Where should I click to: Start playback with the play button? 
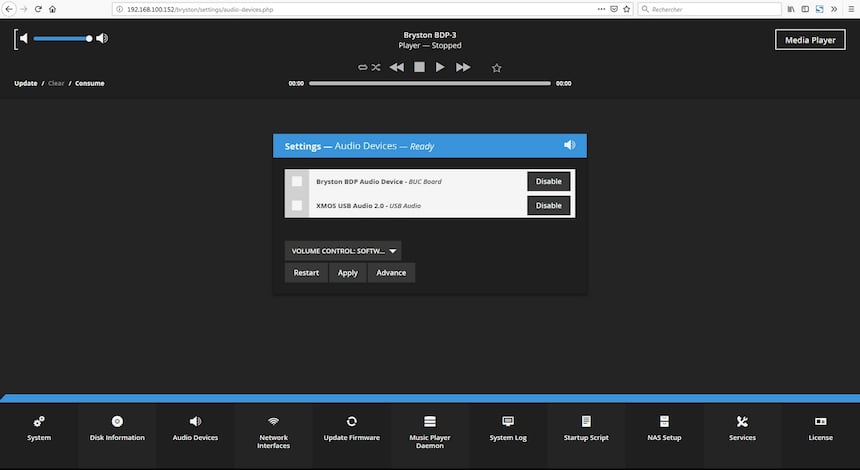(x=440, y=67)
